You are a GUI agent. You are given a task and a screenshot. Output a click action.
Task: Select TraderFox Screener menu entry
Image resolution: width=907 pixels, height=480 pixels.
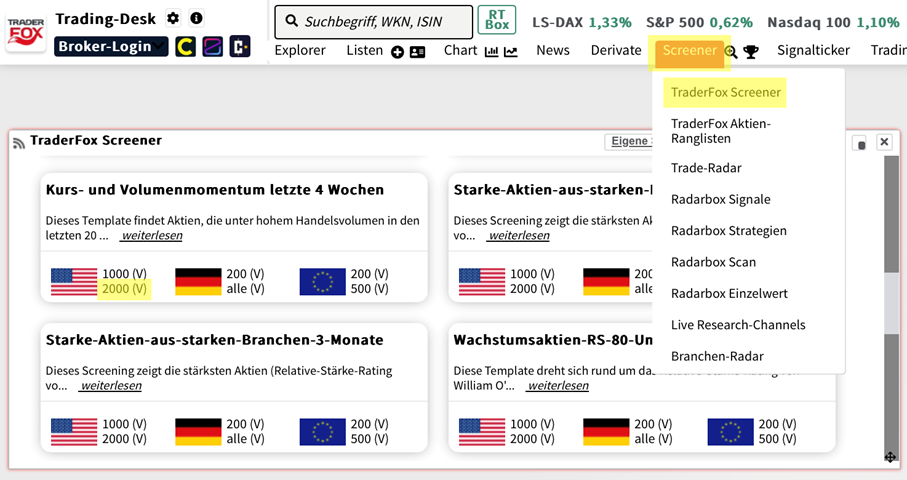tap(725, 93)
